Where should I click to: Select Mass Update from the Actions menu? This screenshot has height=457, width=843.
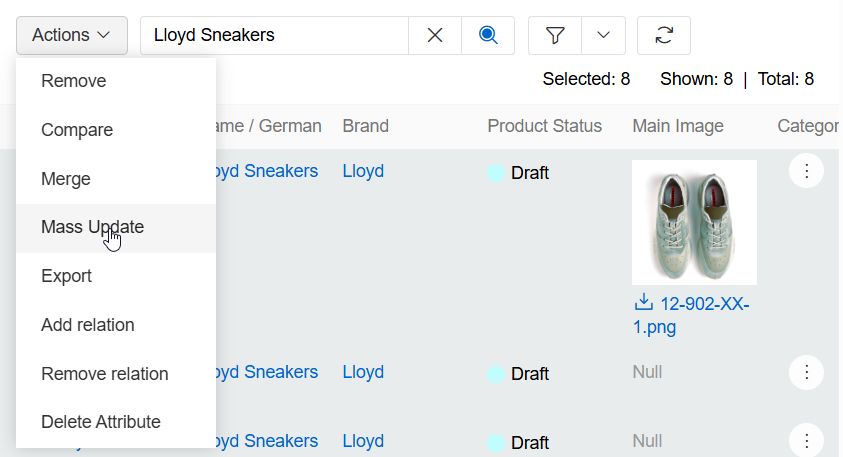(92, 227)
